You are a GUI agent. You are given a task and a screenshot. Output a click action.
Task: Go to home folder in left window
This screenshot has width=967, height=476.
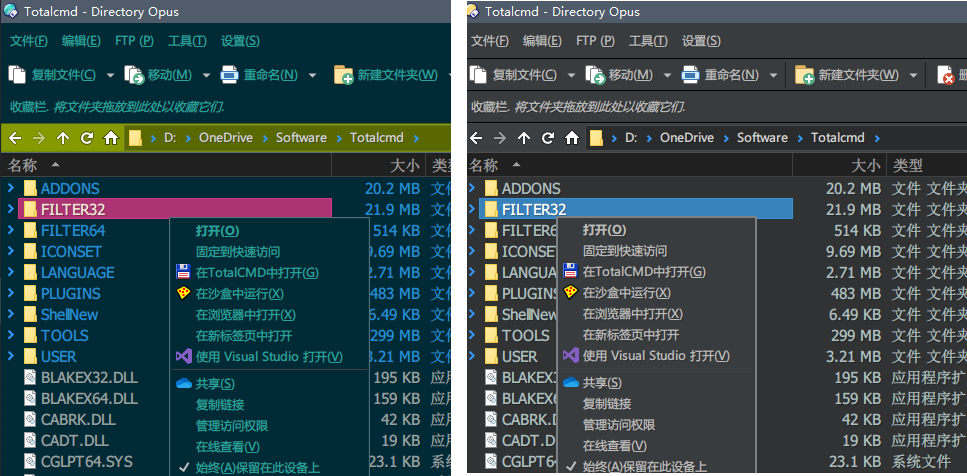click(x=111, y=138)
